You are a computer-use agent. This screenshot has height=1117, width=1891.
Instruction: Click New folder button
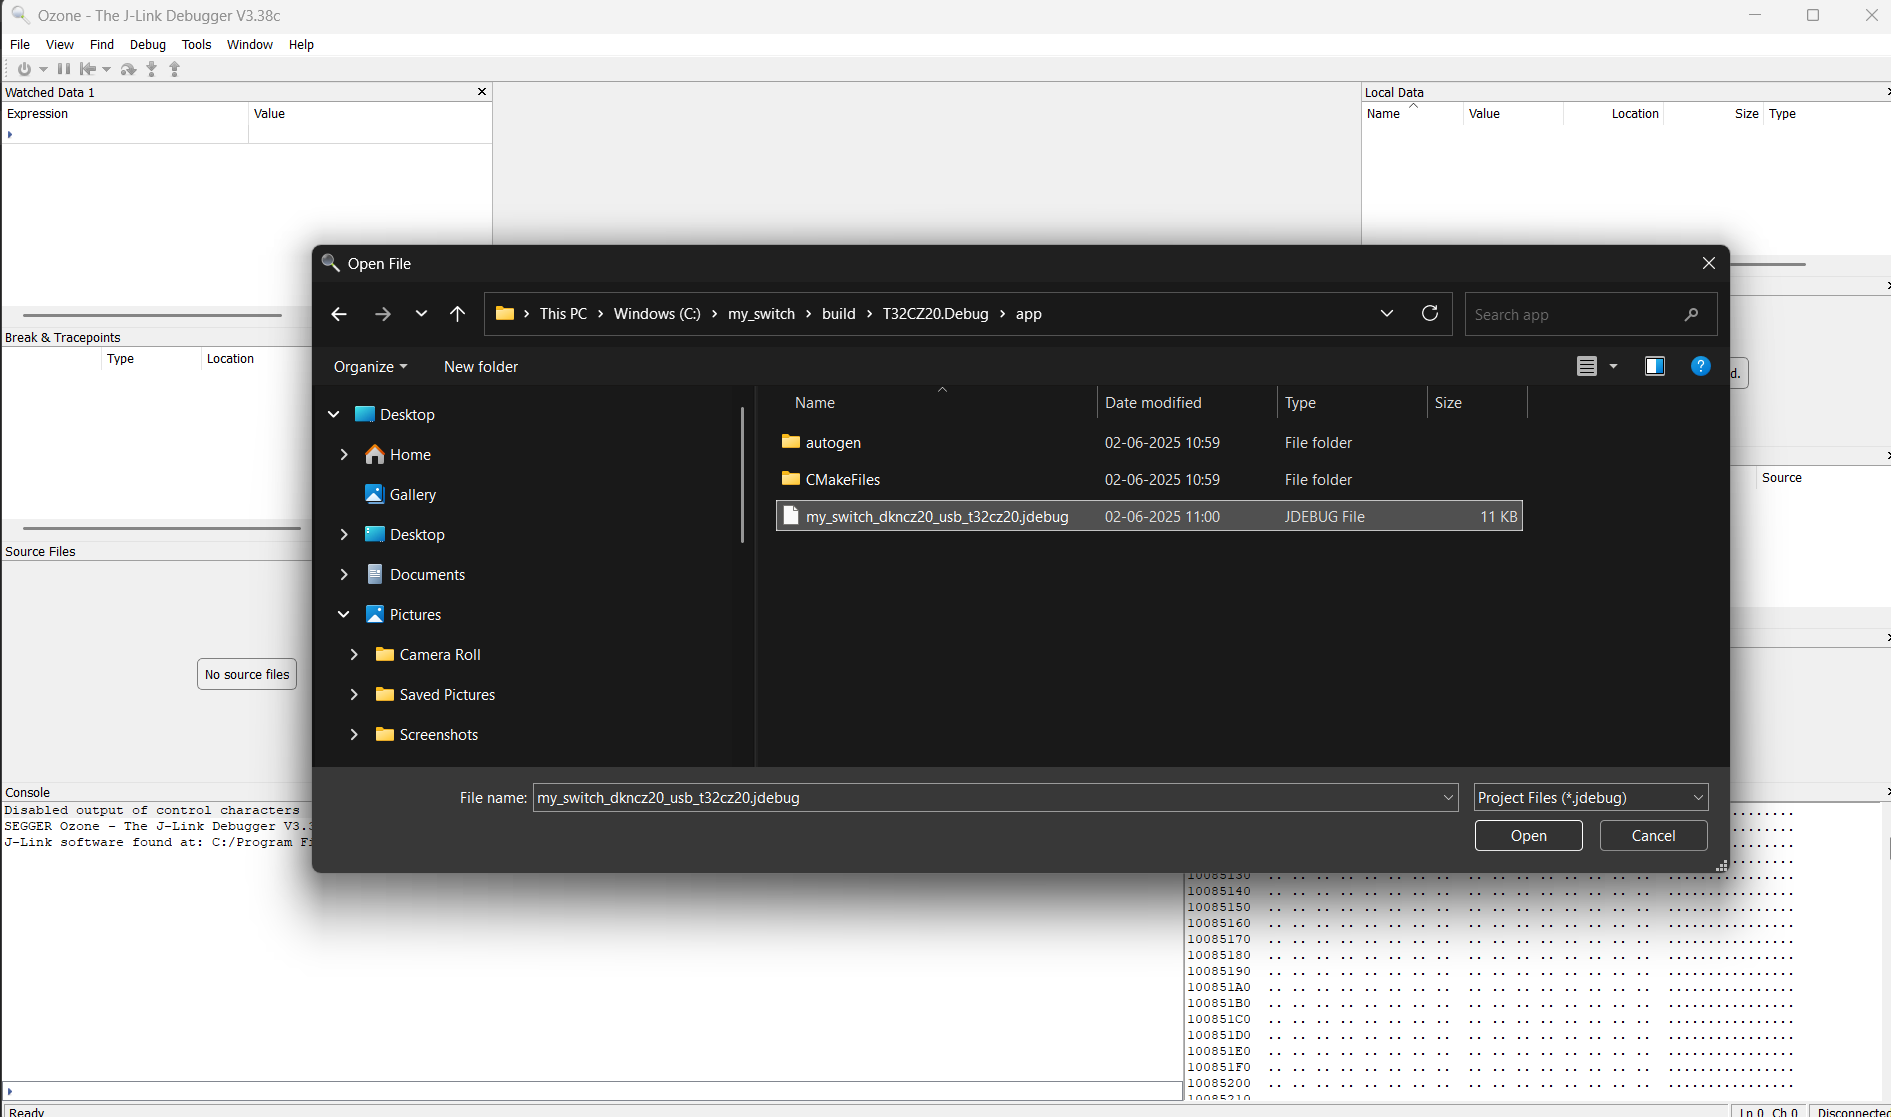pos(481,367)
